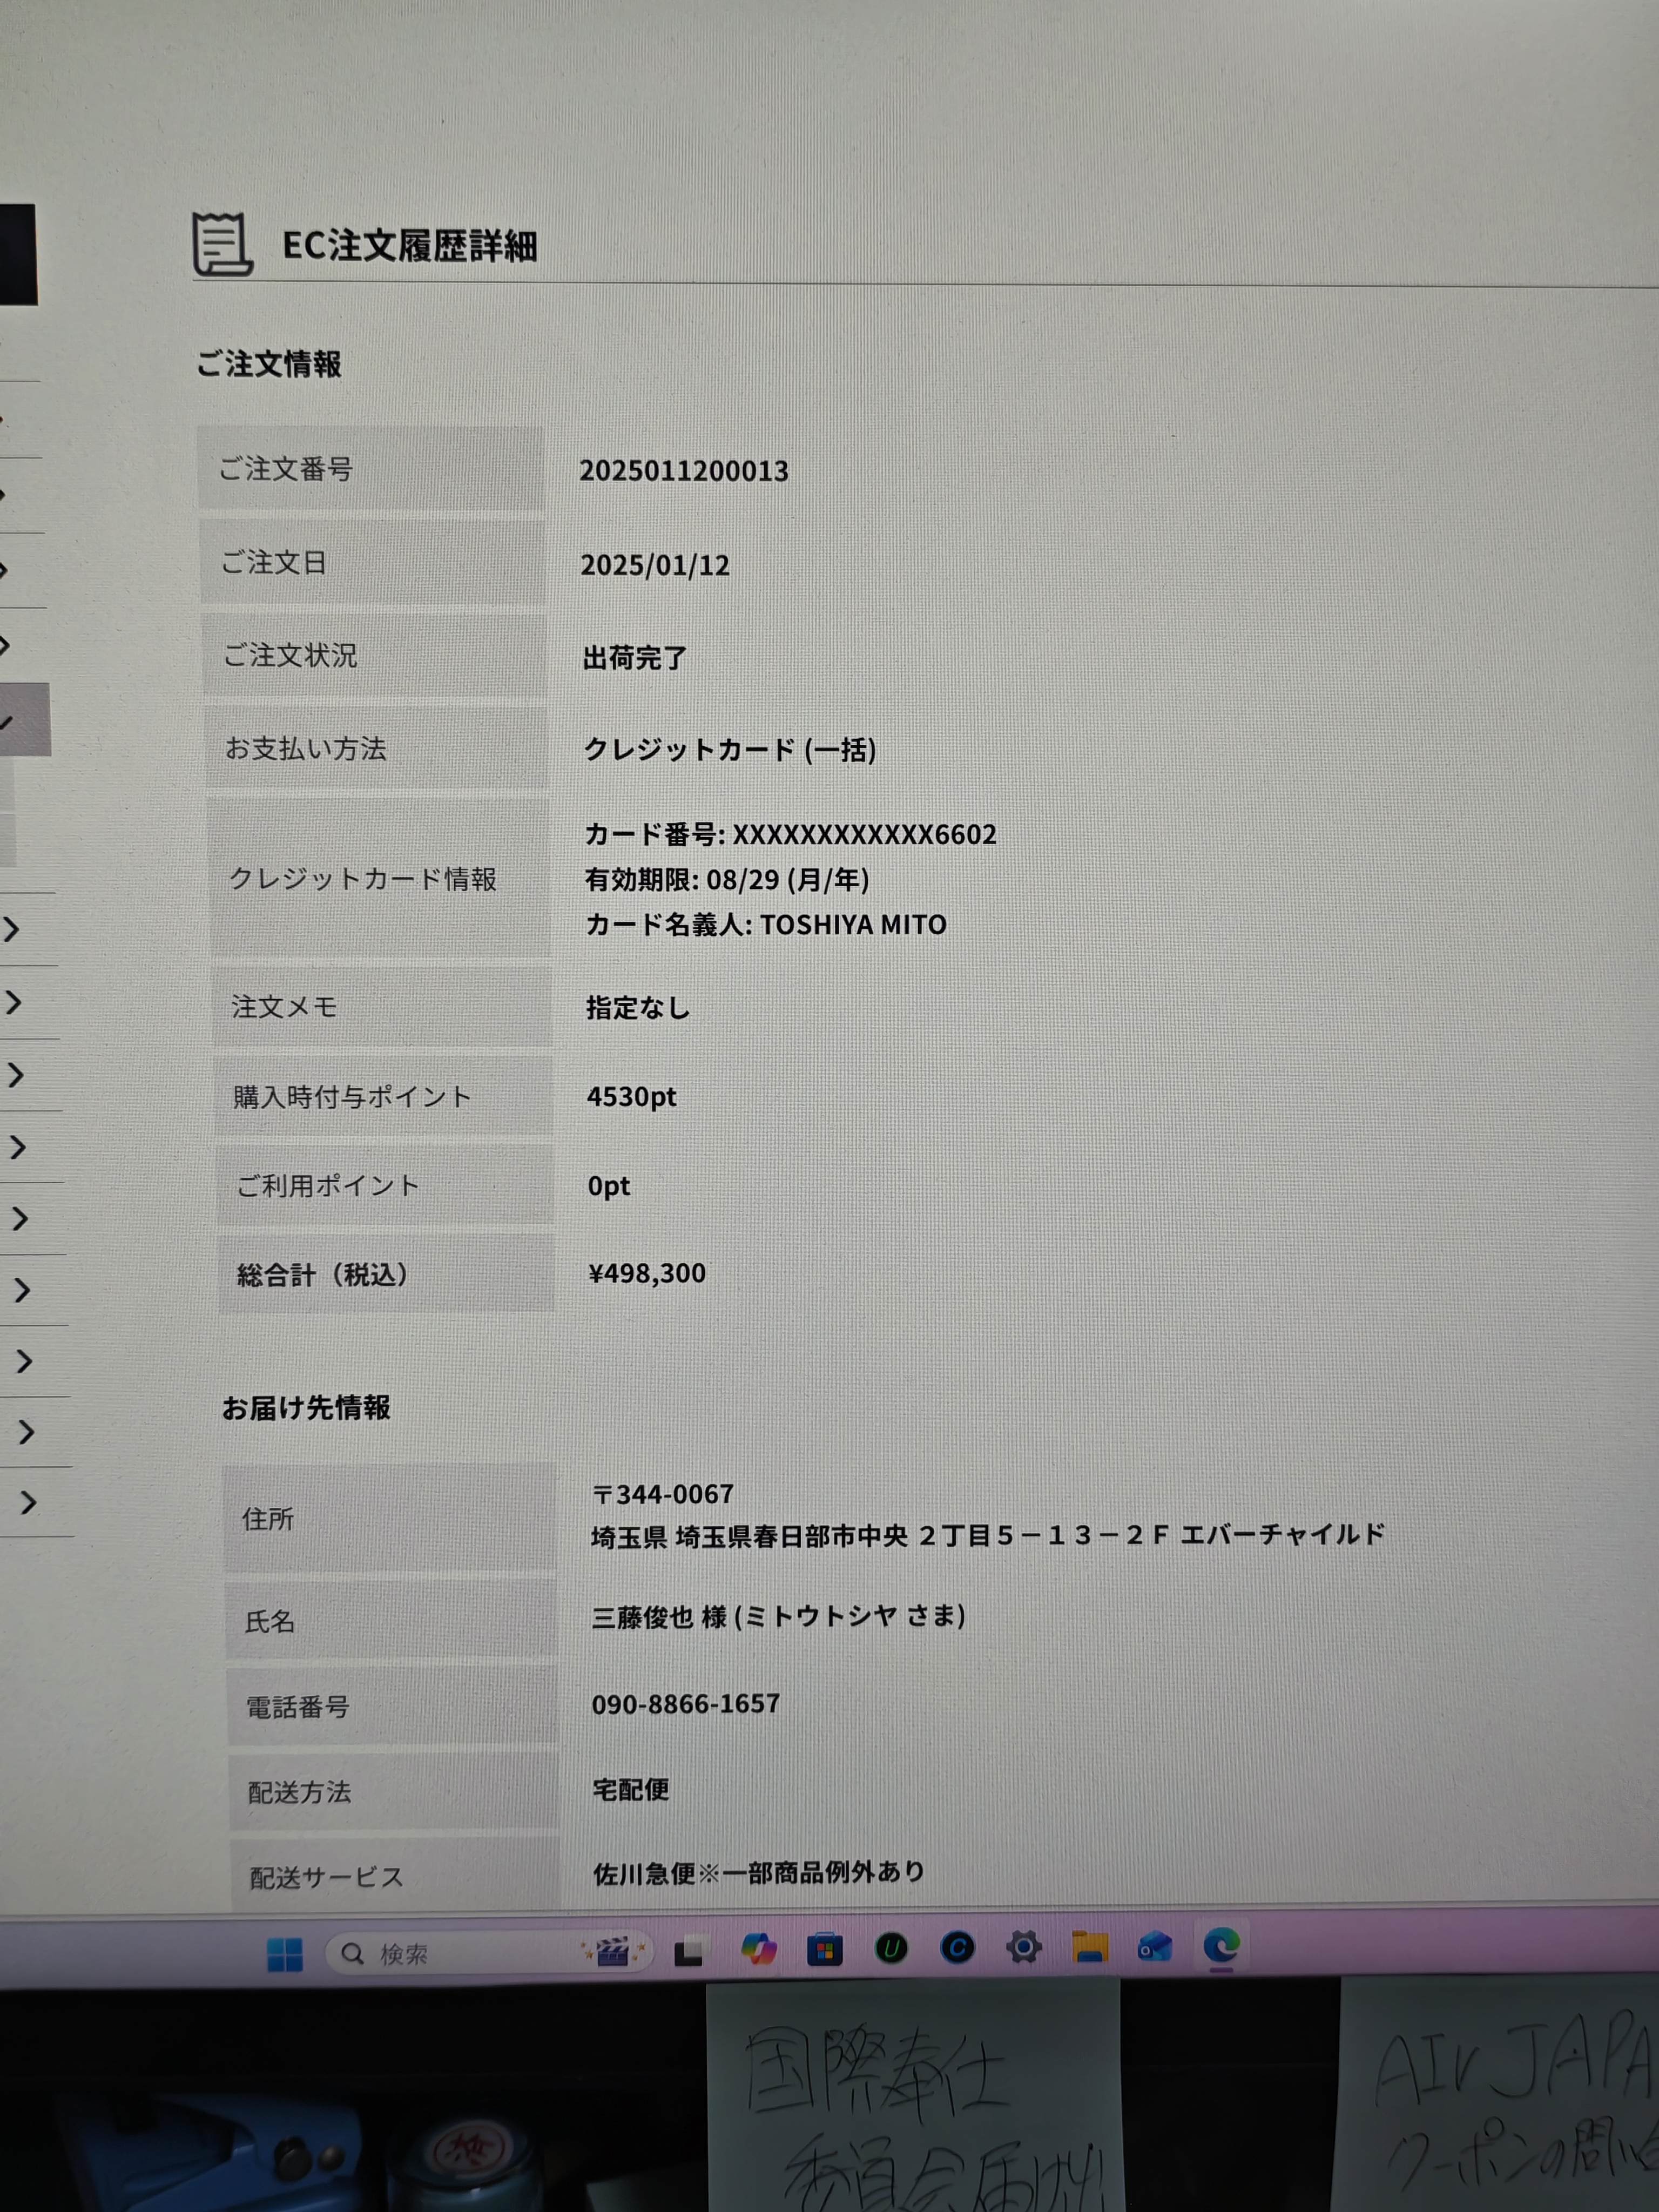Click the clapperboard icon in the search box
1659x2212 pixels.
612,1951
